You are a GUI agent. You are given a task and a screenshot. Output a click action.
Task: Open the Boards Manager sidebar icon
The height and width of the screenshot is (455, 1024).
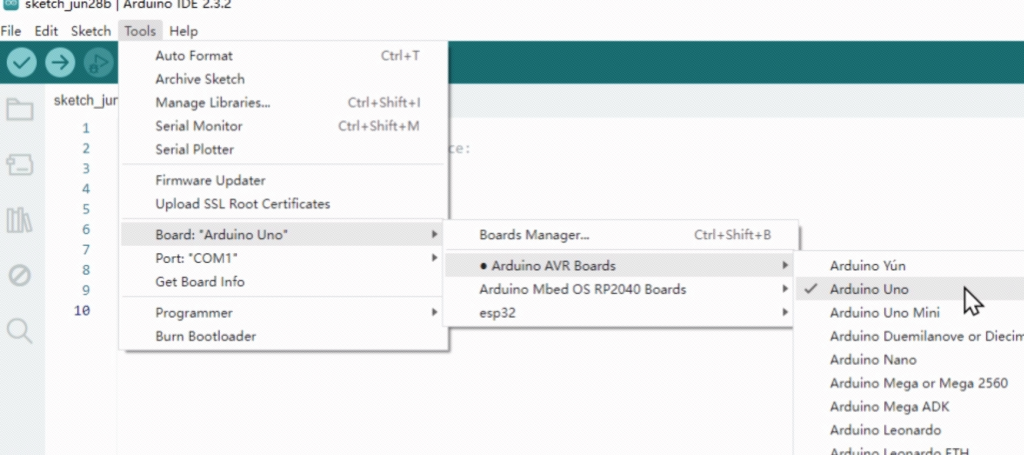point(19,164)
